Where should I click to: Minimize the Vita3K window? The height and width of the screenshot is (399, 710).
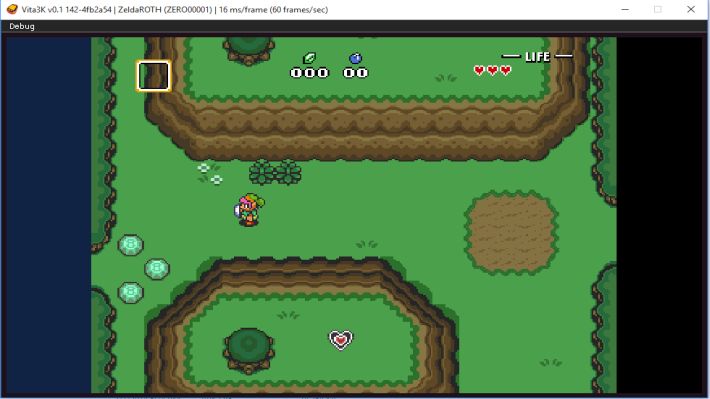625,9
